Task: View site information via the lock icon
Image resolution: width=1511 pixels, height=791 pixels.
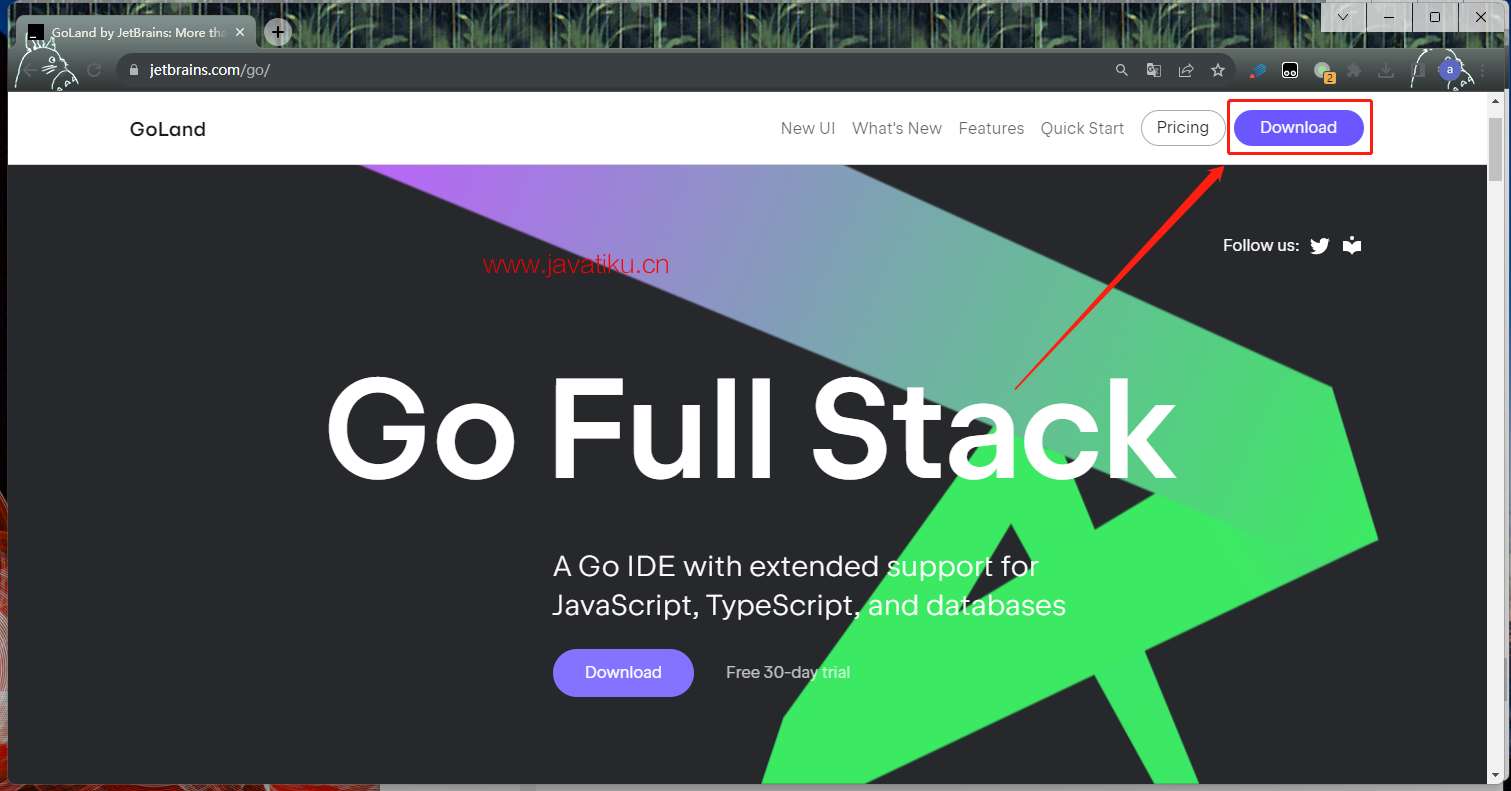Action: 135,70
